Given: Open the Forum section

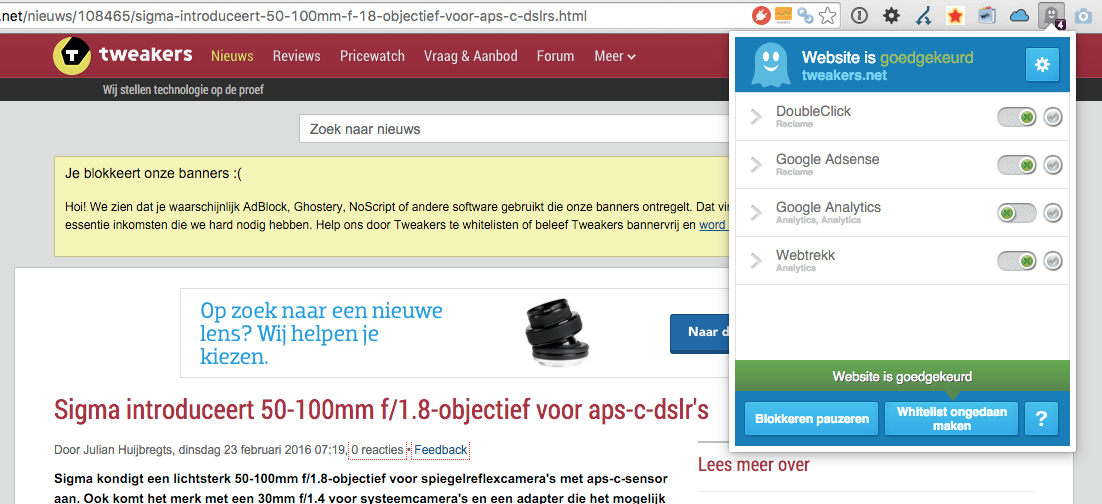Looking at the screenshot, I should [x=555, y=56].
